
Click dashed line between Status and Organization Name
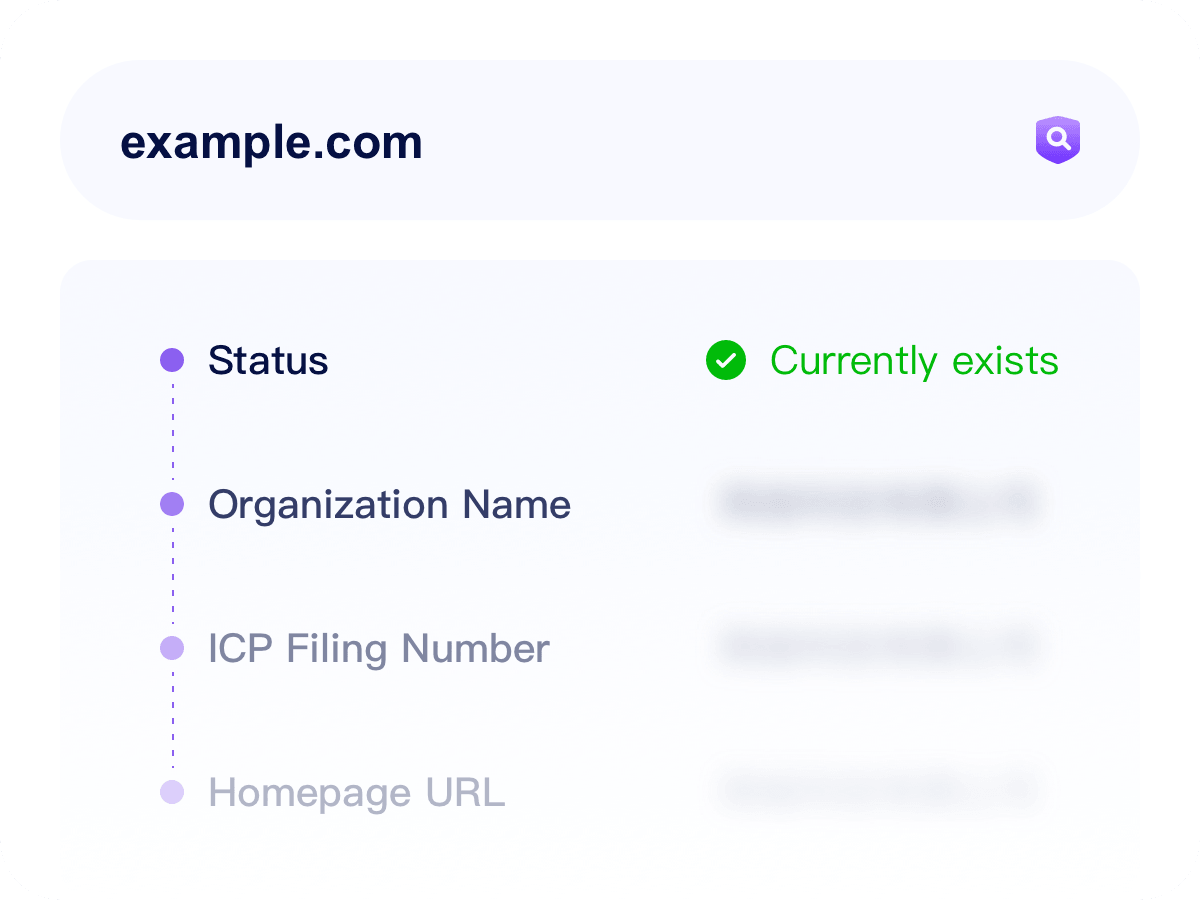[x=172, y=432]
